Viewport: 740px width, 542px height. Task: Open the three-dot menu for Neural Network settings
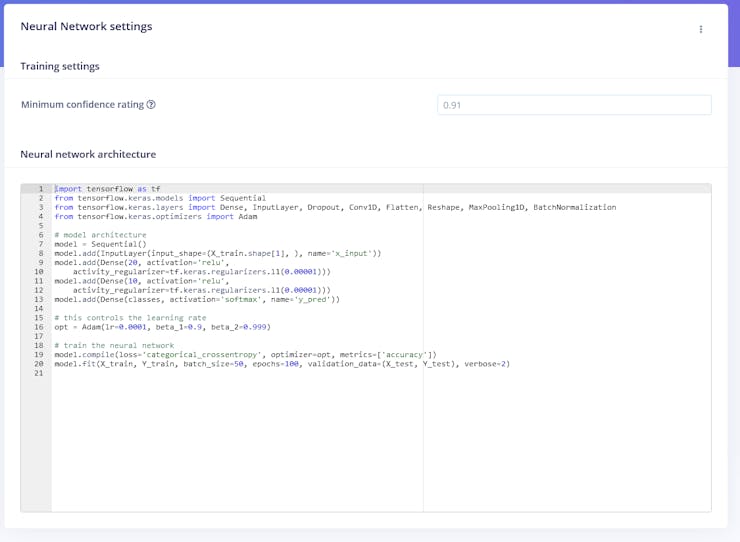point(701,29)
